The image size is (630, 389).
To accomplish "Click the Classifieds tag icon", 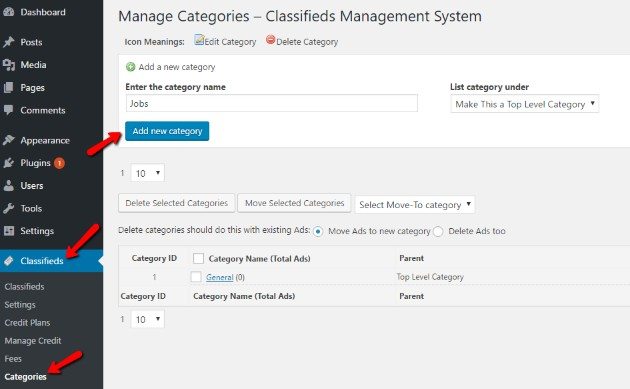I will click(x=8, y=261).
